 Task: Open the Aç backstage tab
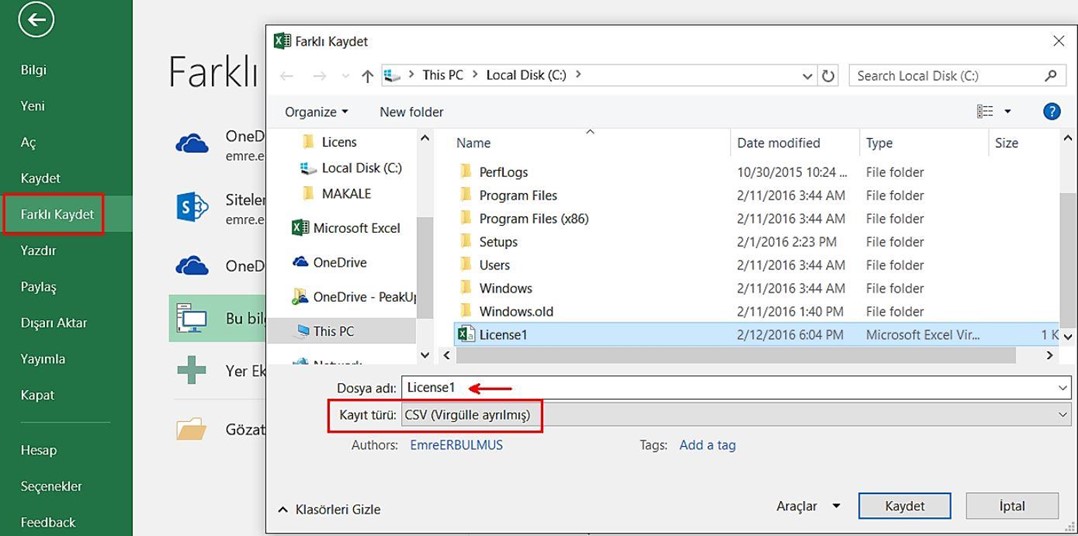click(x=28, y=142)
